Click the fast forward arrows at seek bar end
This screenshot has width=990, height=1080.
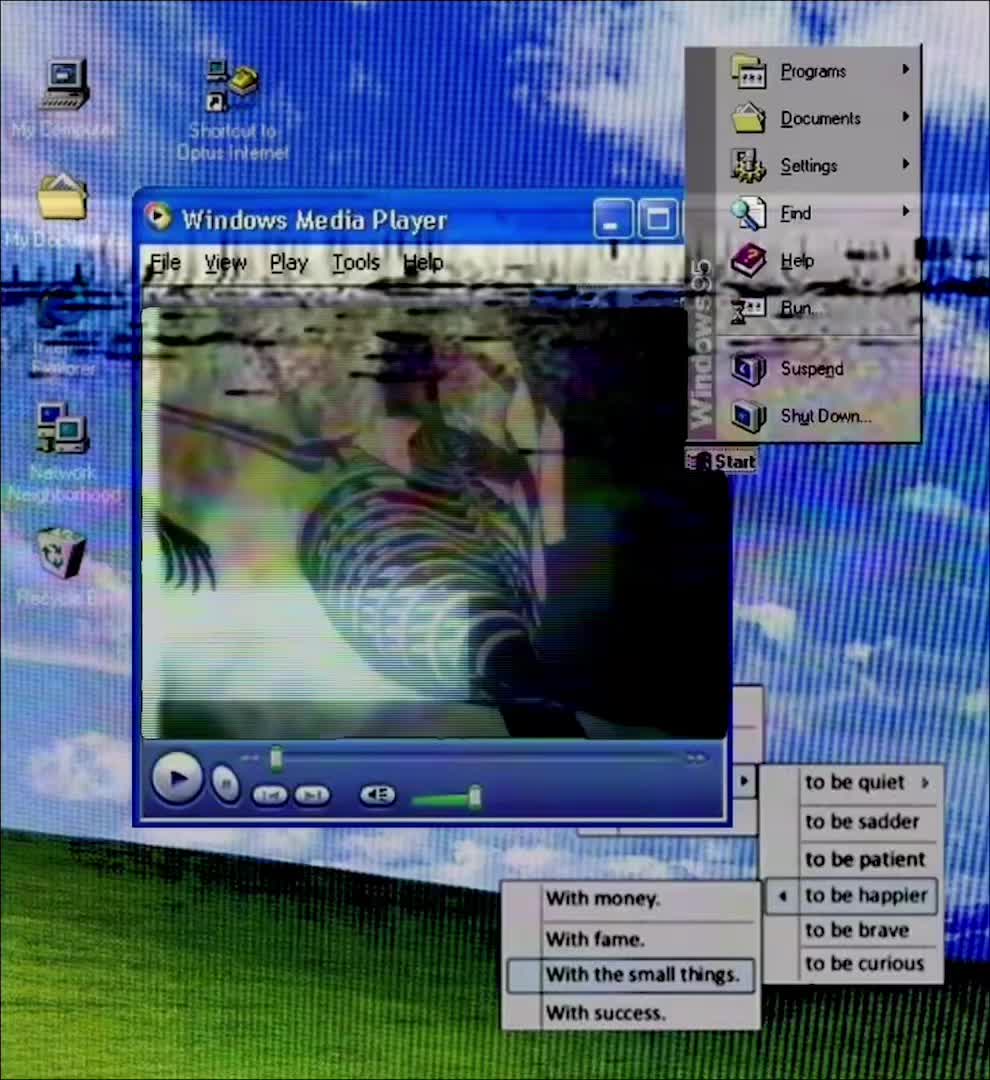(x=696, y=758)
